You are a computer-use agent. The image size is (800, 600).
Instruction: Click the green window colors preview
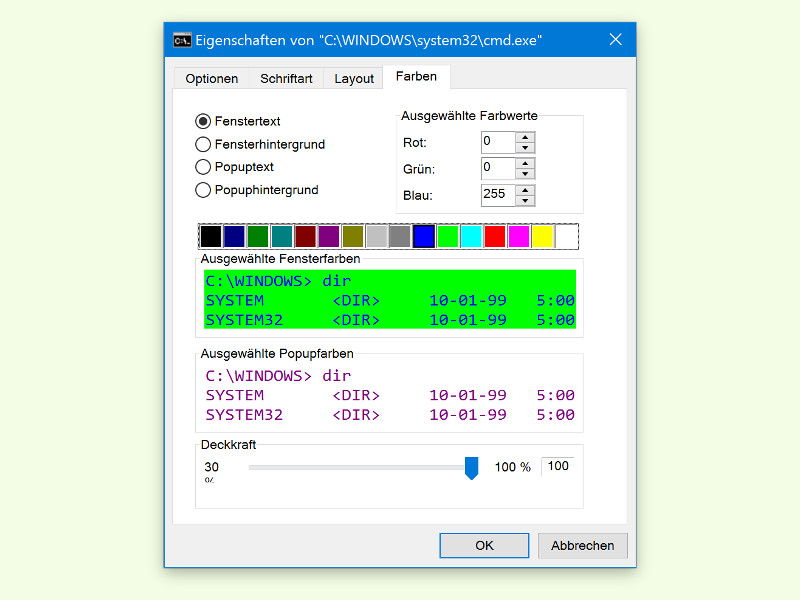(390, 299)
